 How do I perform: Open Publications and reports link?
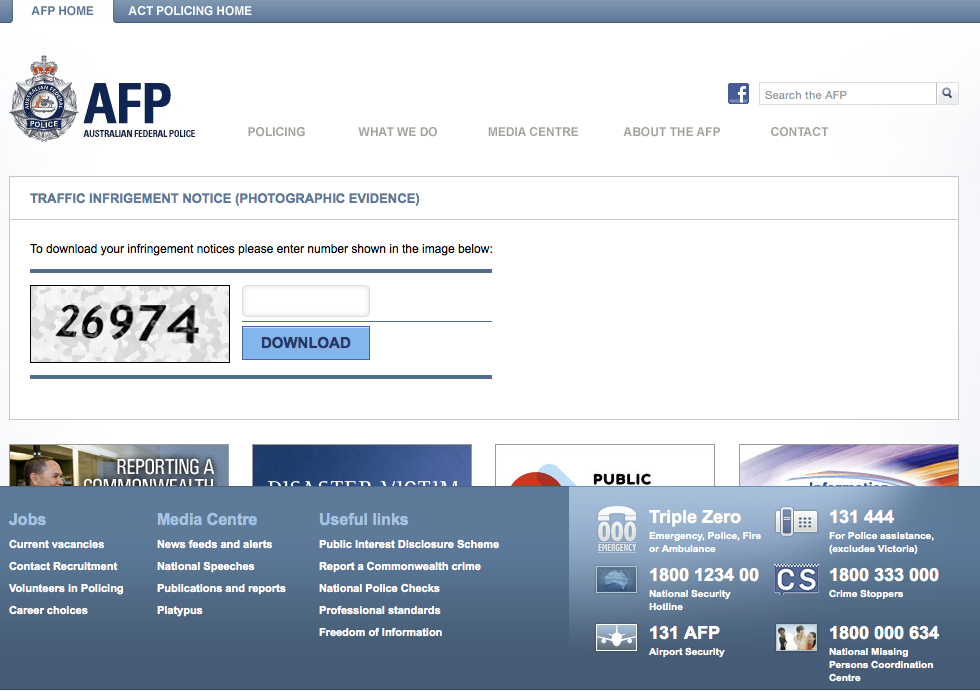[221, 588]
